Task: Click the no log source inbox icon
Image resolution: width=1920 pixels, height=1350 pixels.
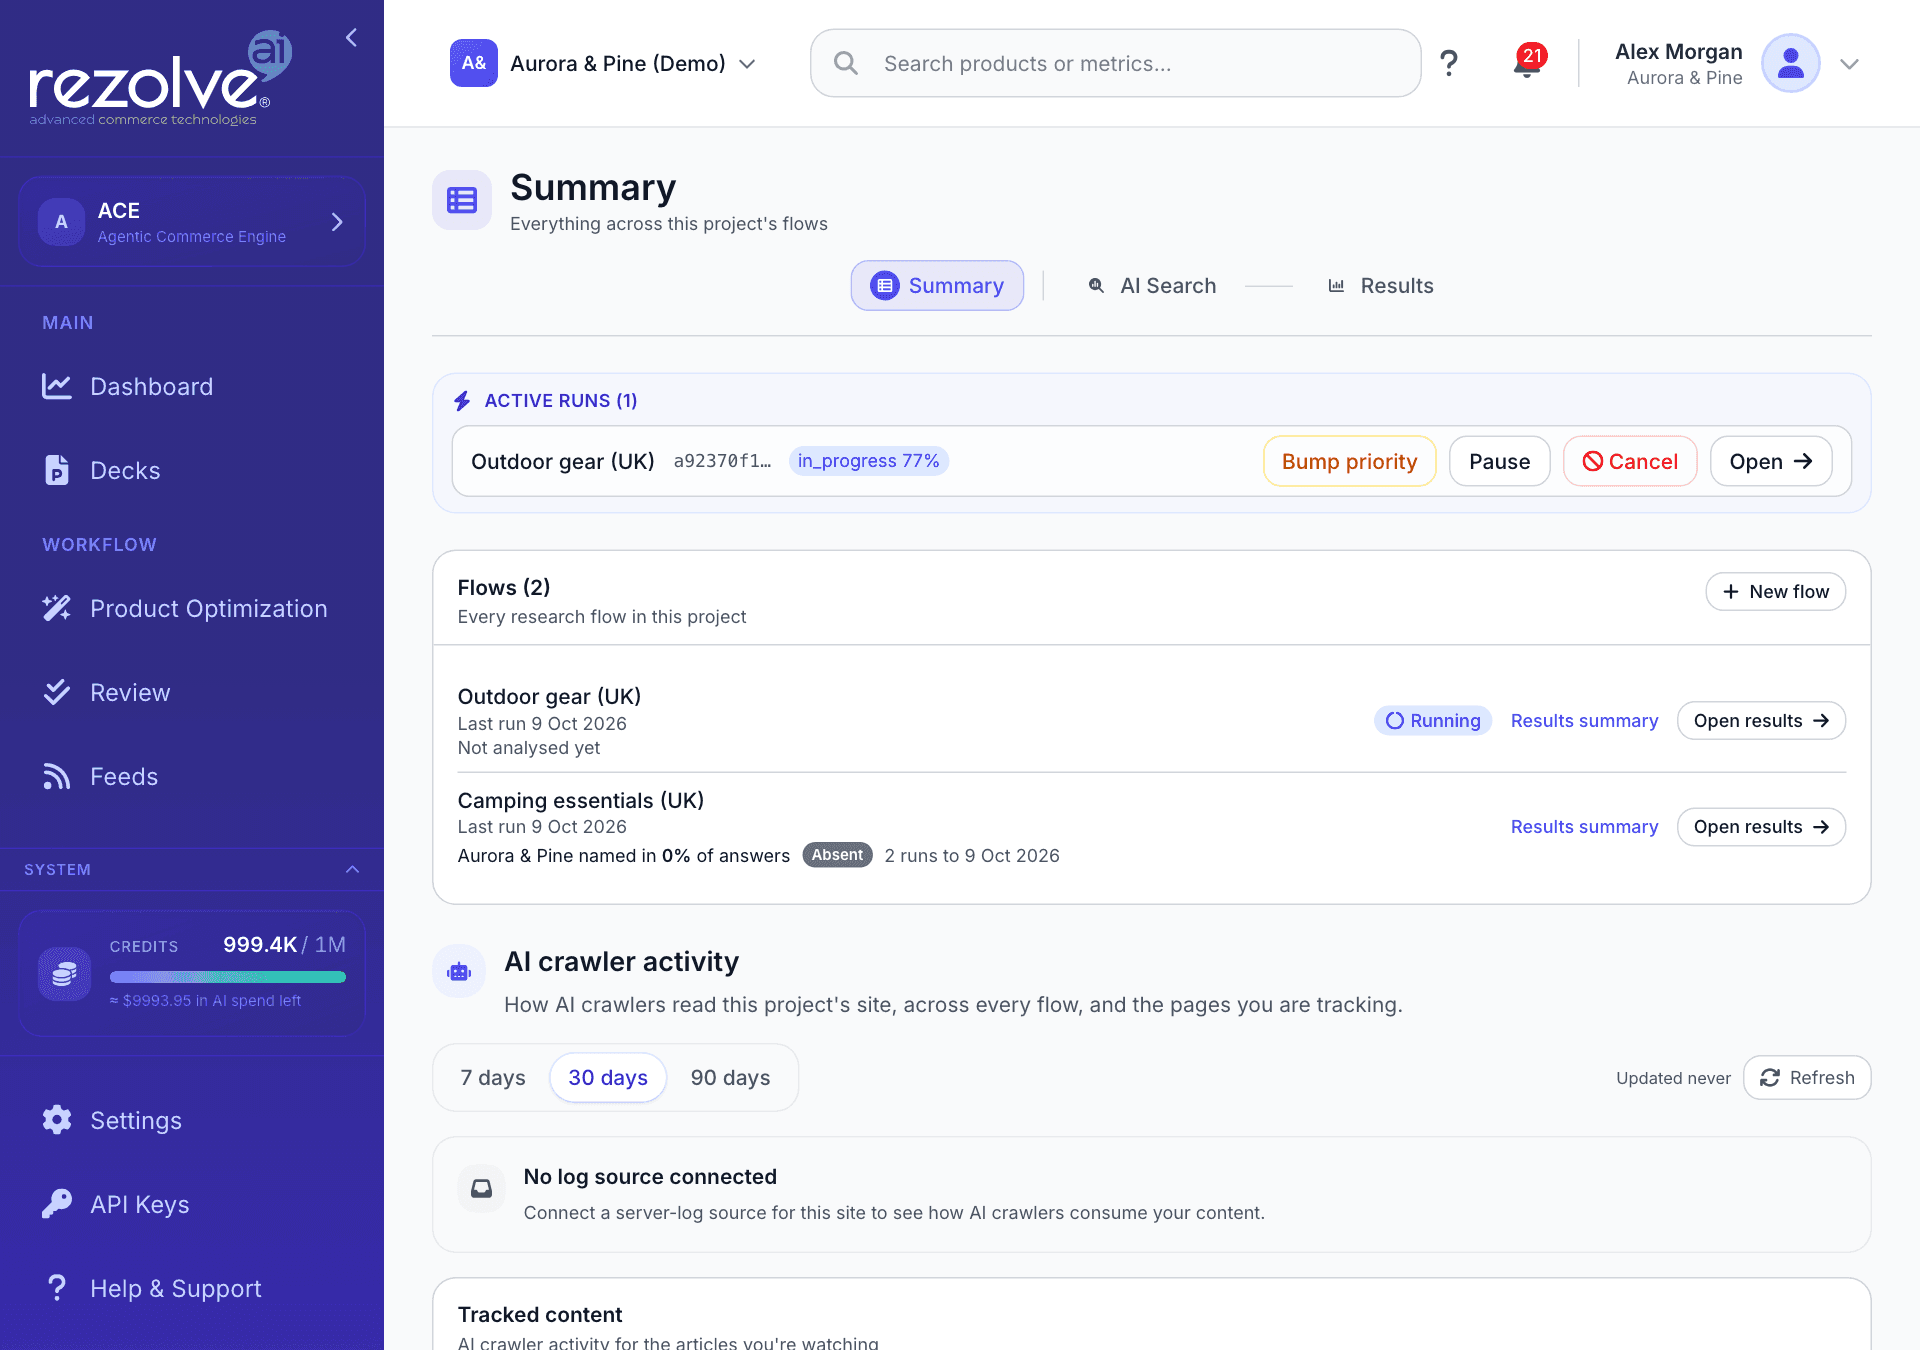Action: tap(482, 1188)
